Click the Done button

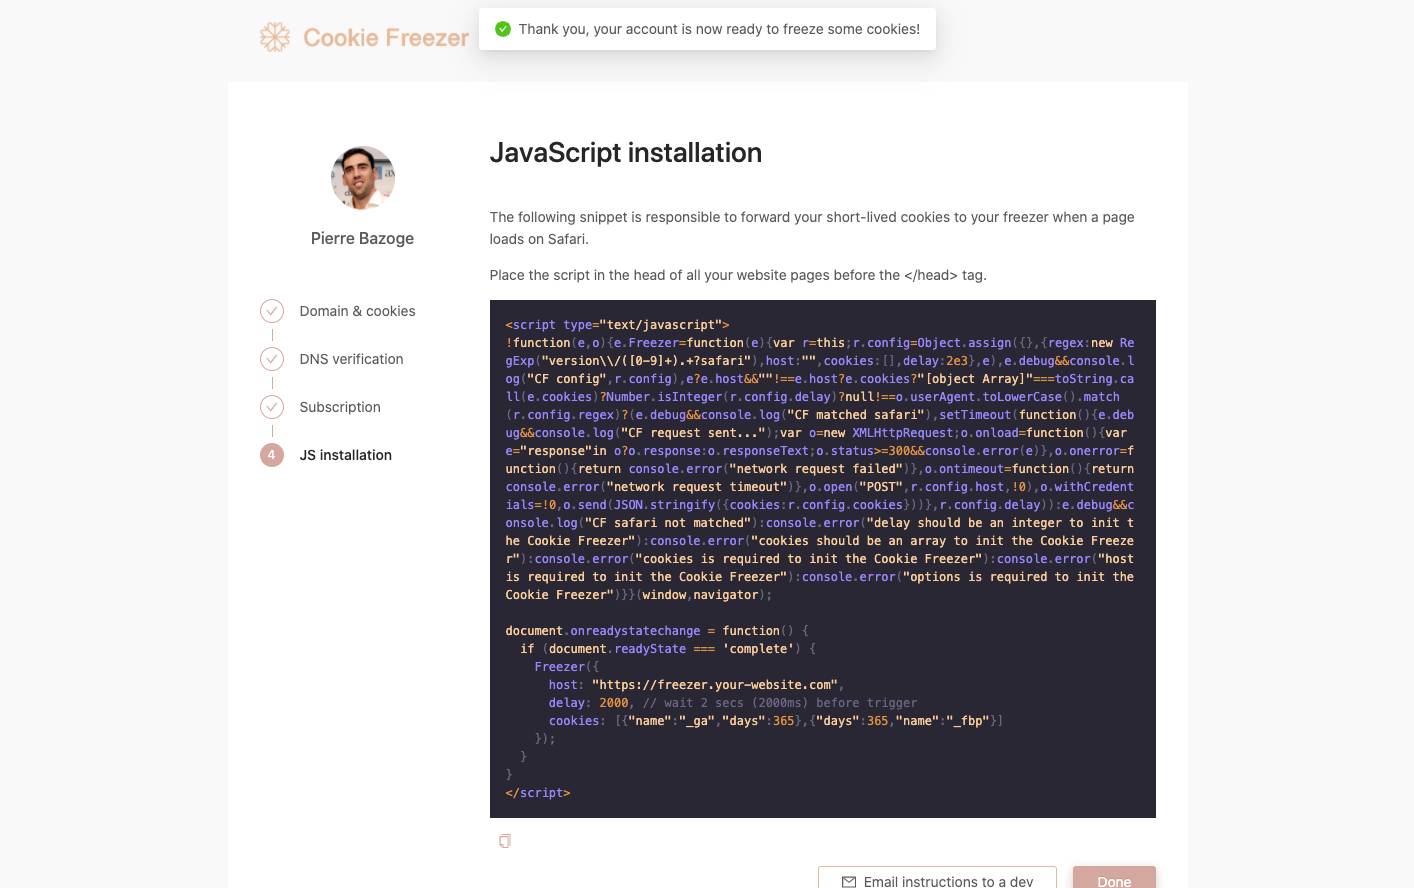(1114, 879)
